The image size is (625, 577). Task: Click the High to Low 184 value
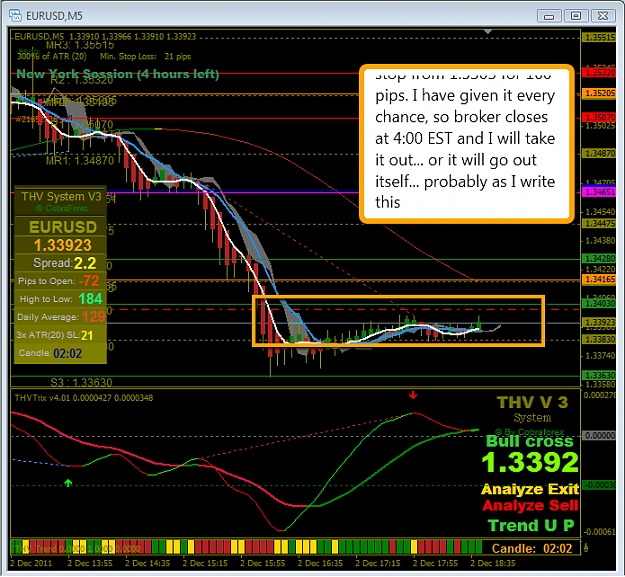click(x=90, y=299)
